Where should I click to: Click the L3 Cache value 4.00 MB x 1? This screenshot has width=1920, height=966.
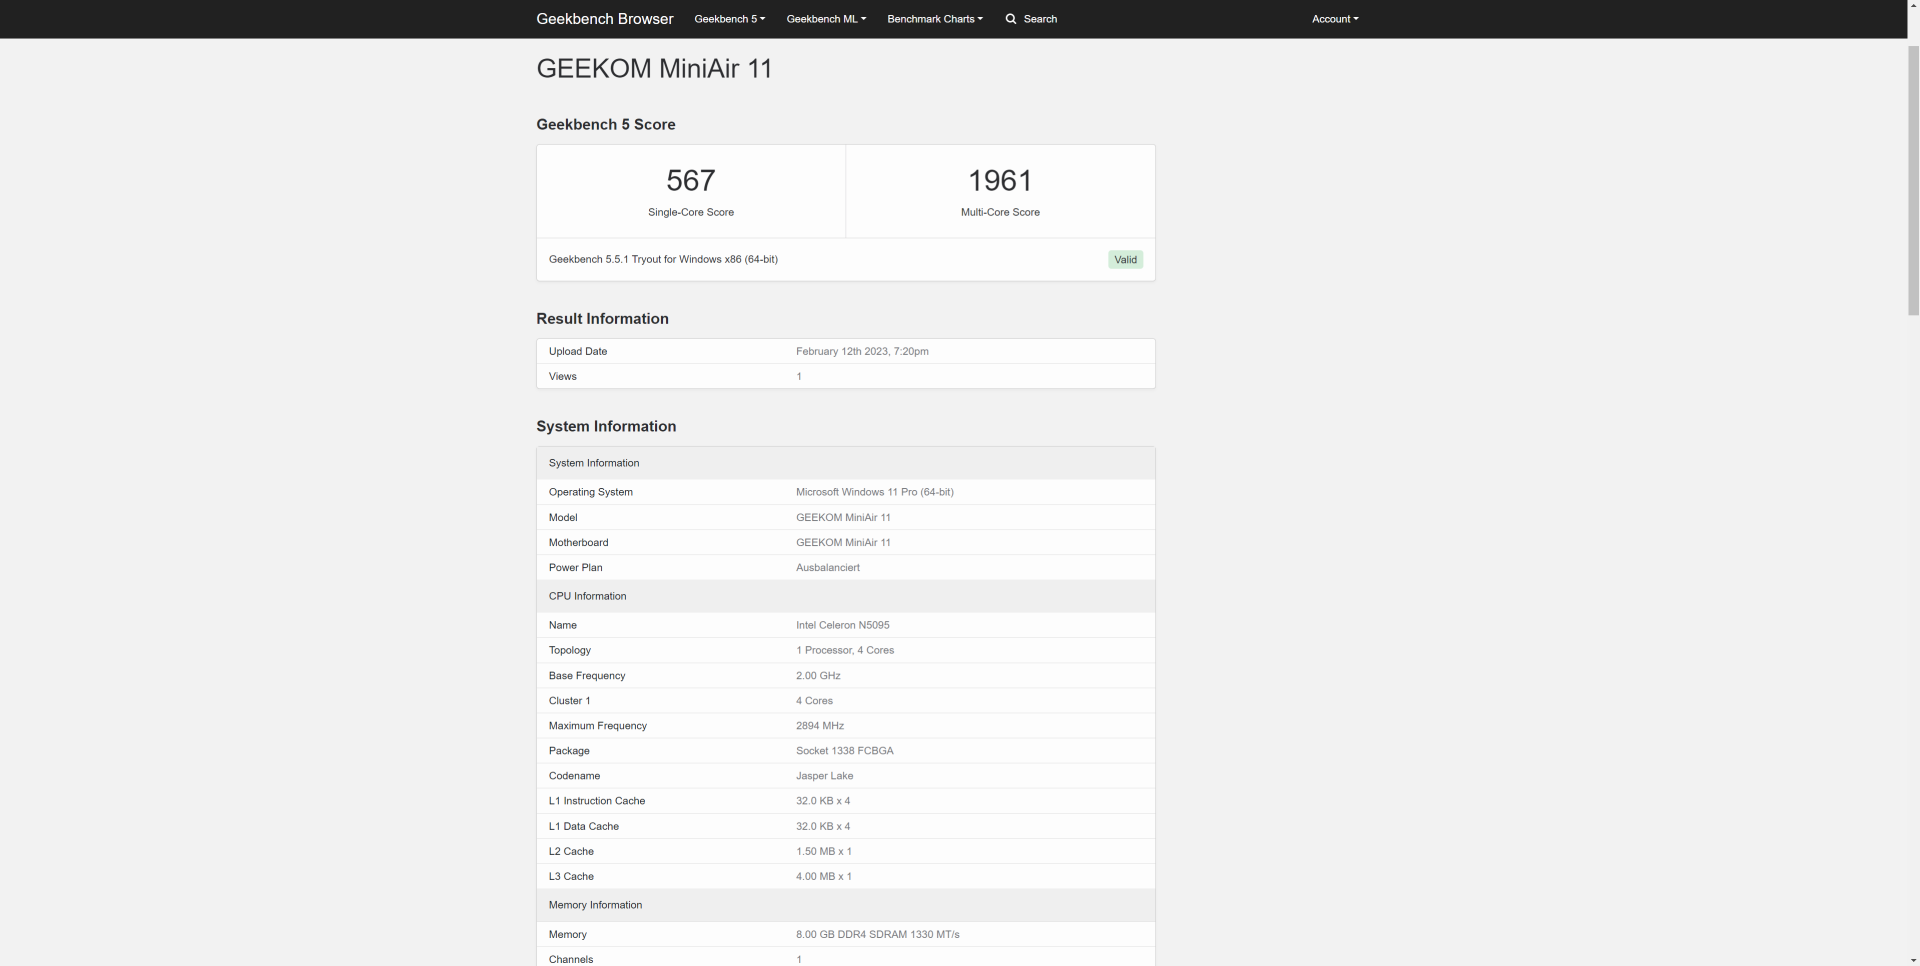824,876
